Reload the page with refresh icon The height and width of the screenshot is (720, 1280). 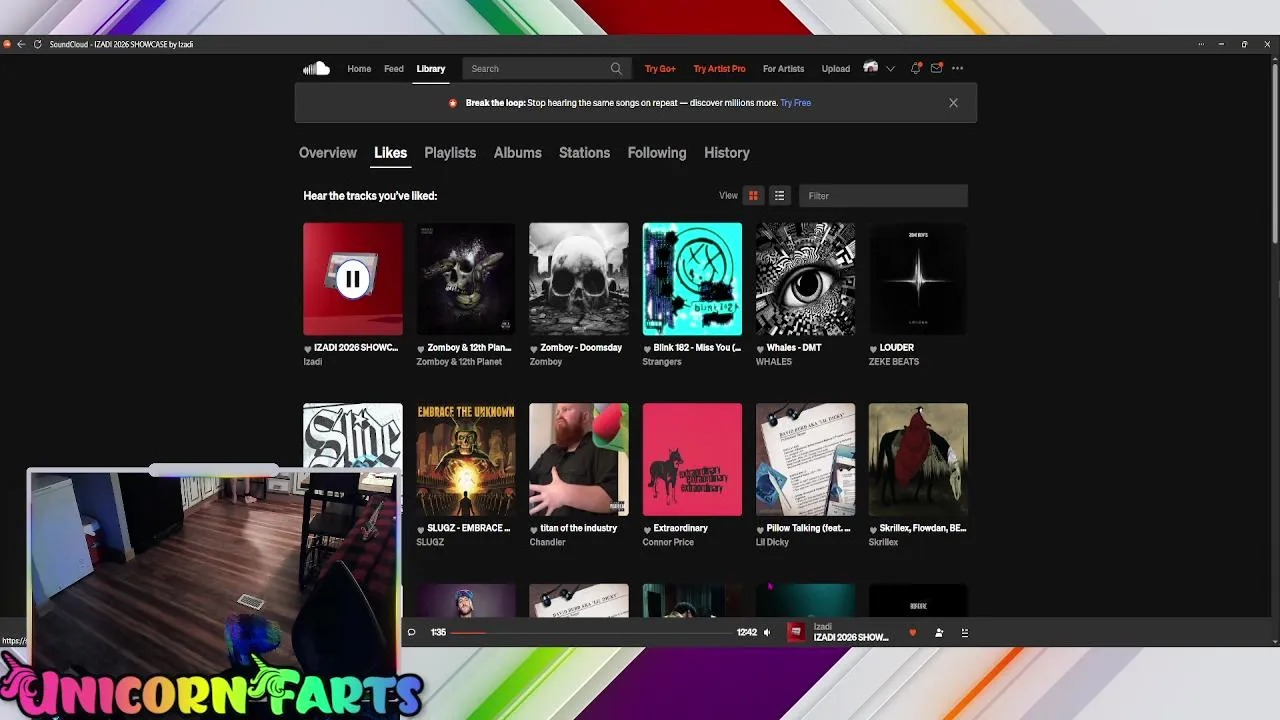pyautogui.click(x=37, y=44)
